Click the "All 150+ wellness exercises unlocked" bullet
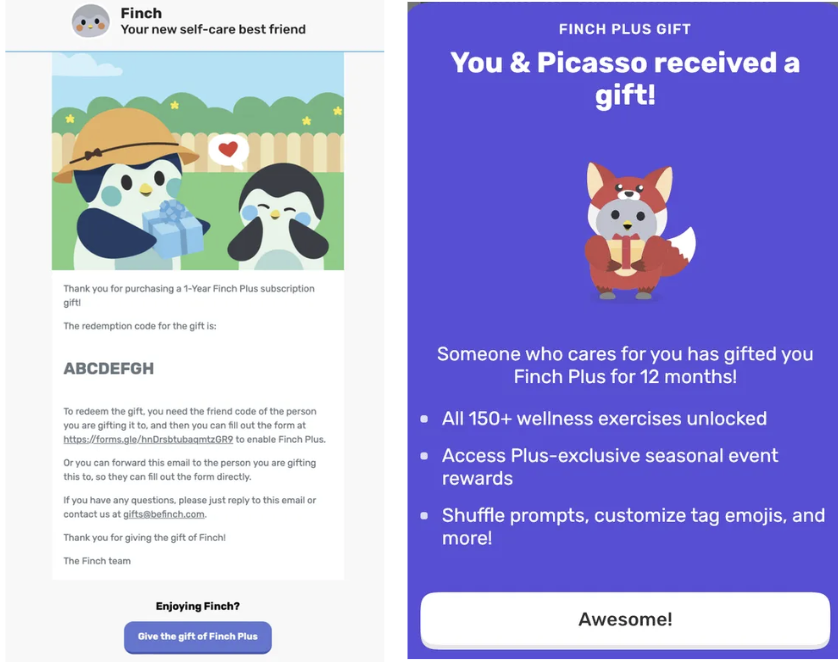 pyautogui.click(x=604, y=418)
